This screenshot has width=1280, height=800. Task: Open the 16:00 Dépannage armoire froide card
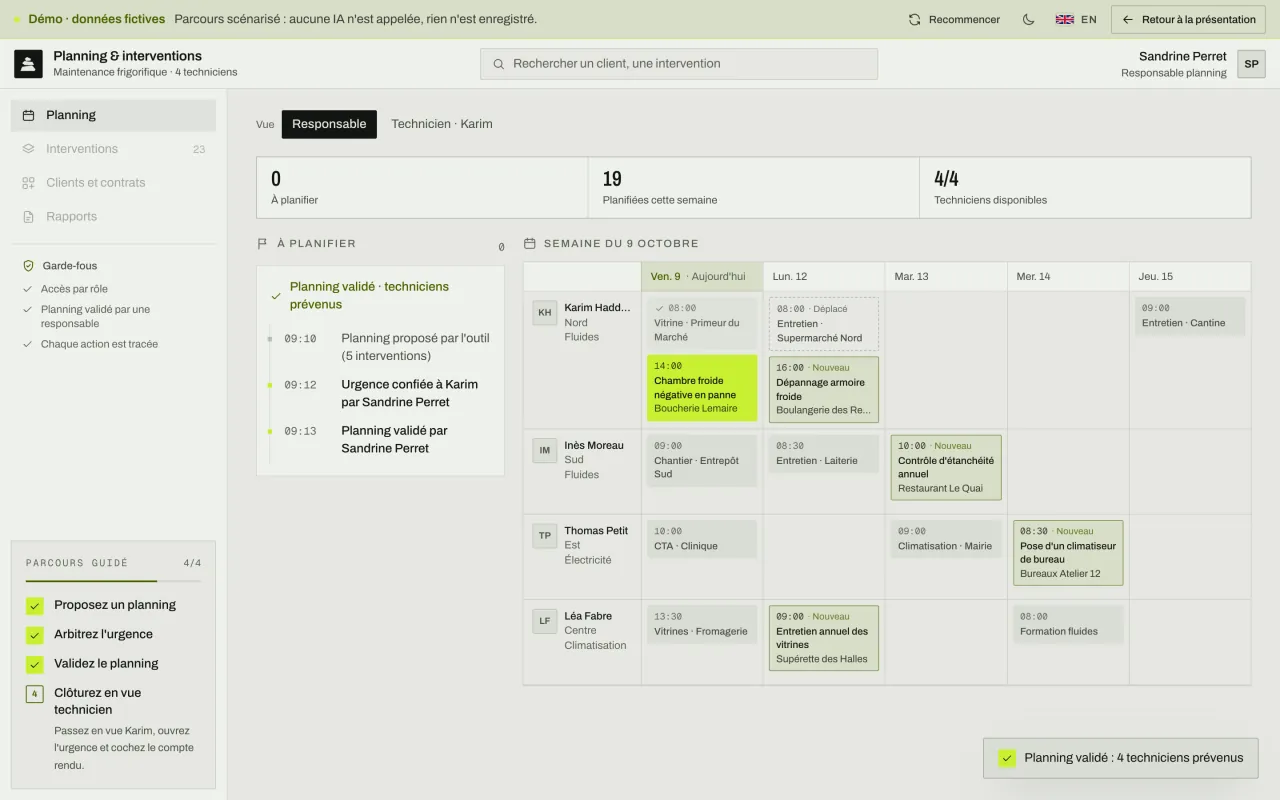tap(824, 389)
